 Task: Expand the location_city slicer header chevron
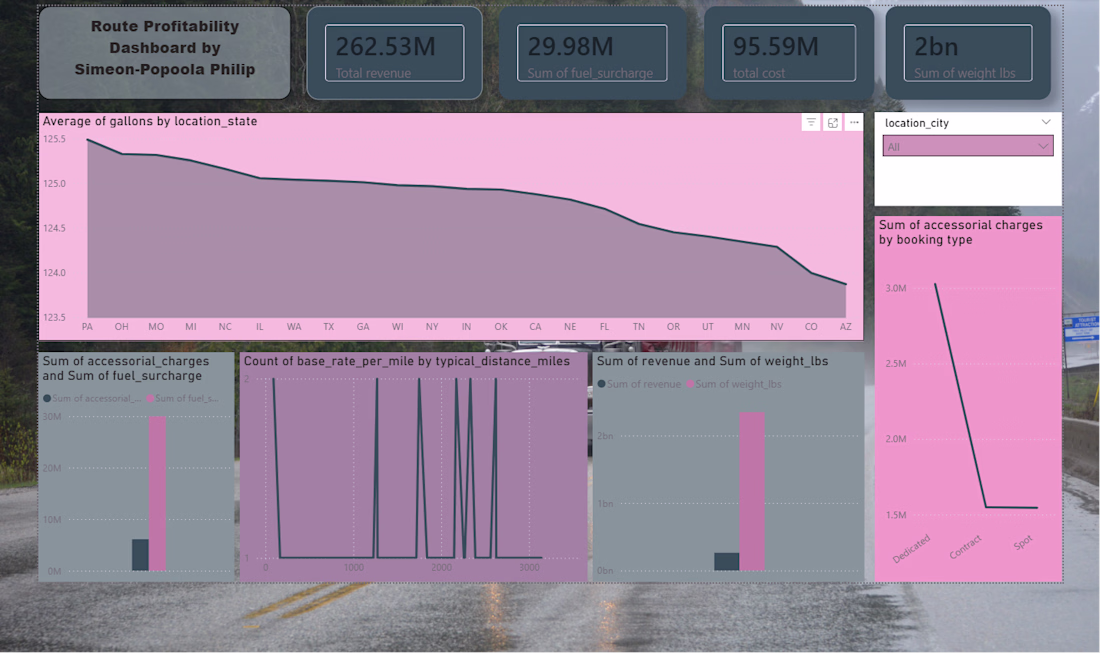coord(1046,122)
